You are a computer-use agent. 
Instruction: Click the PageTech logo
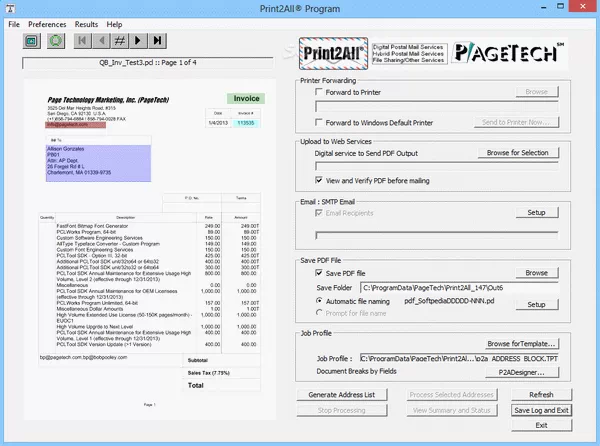[x=509, y=53]
